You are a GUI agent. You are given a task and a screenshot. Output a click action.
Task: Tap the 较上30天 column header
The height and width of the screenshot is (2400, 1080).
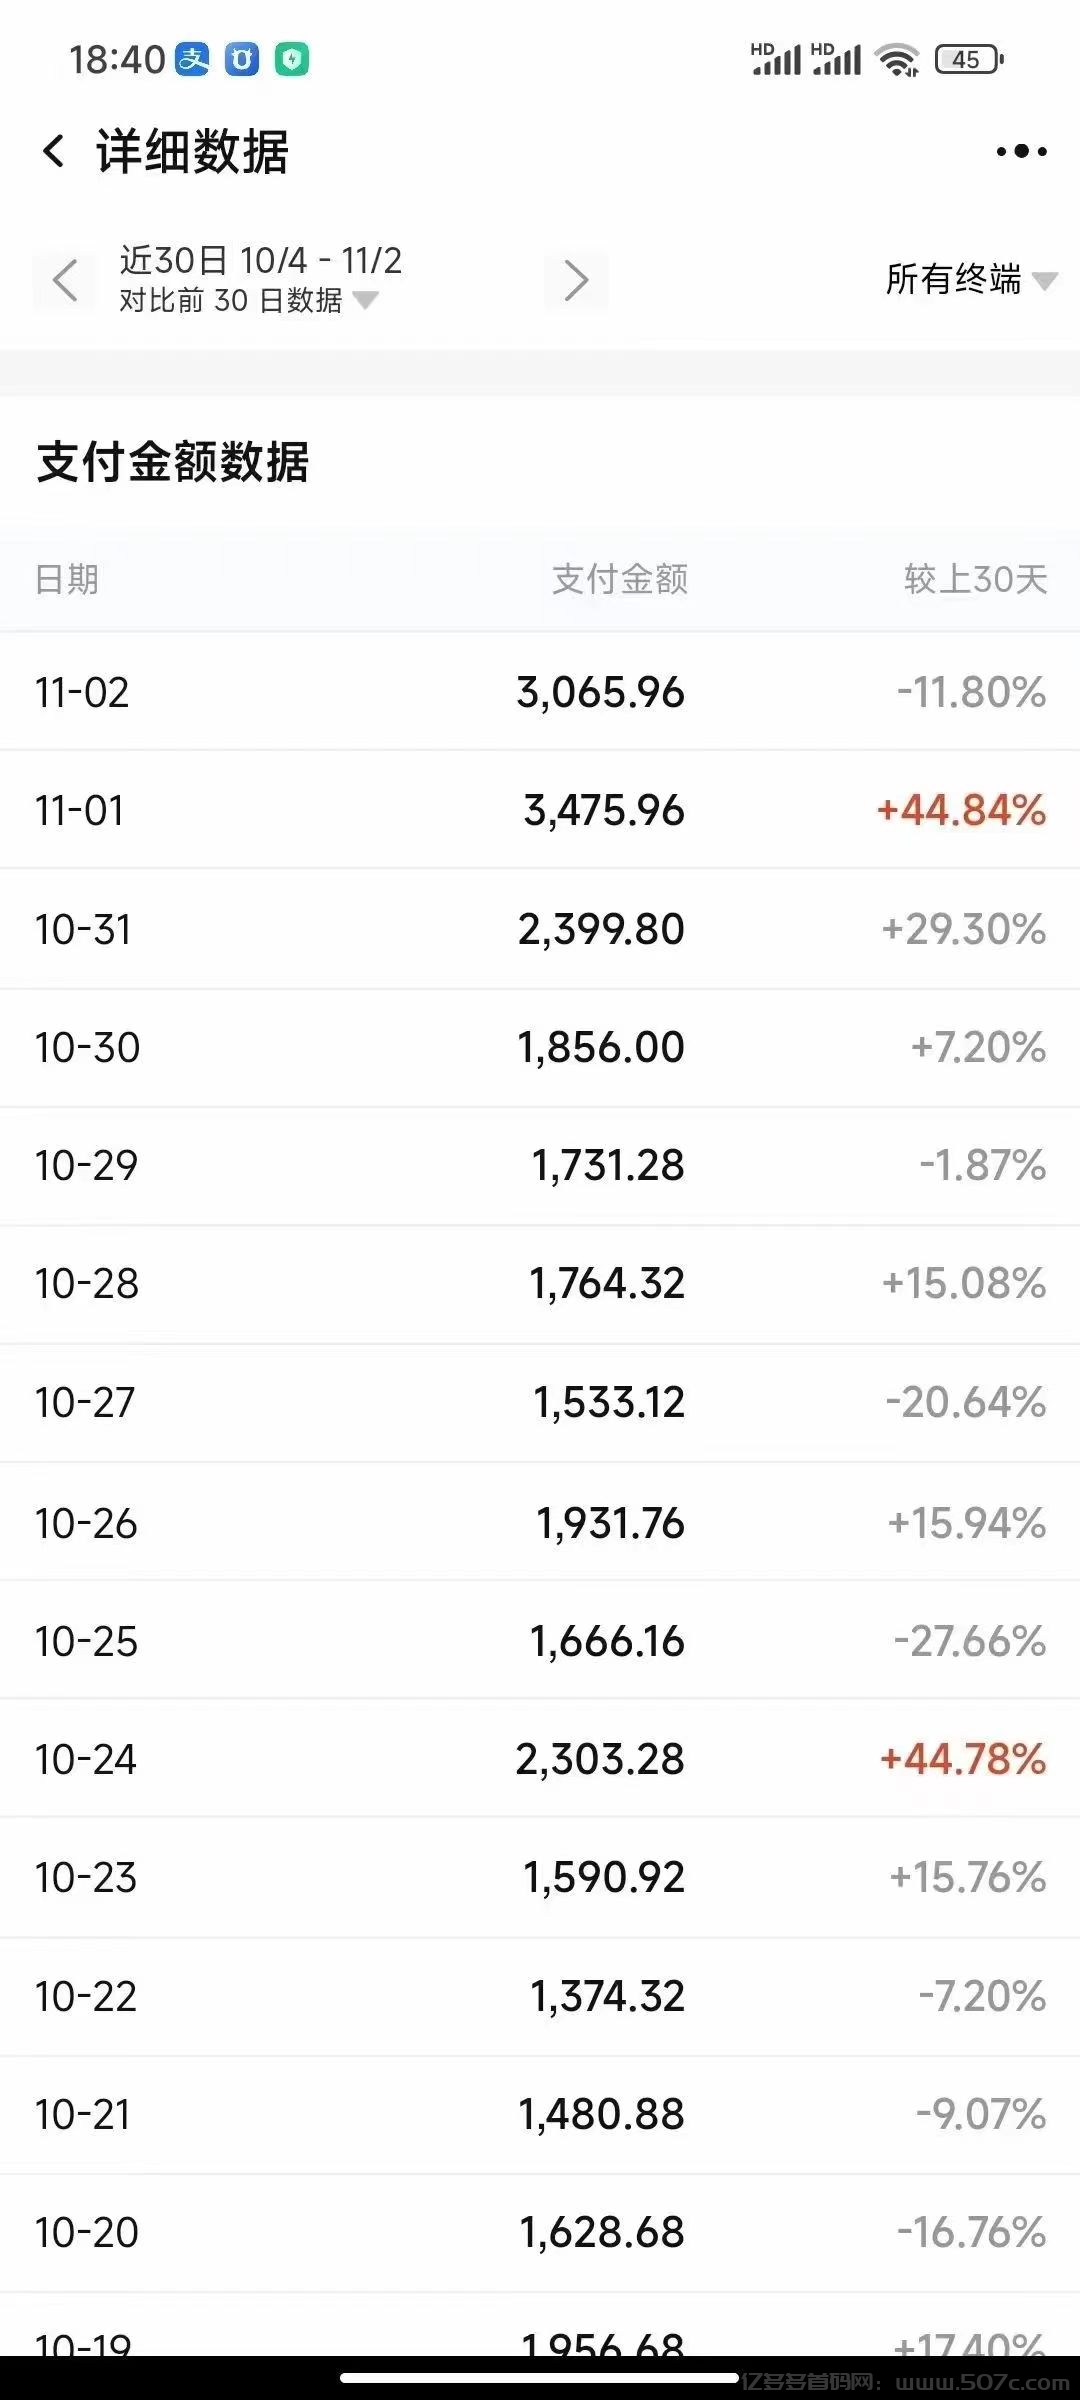[975, 579]
